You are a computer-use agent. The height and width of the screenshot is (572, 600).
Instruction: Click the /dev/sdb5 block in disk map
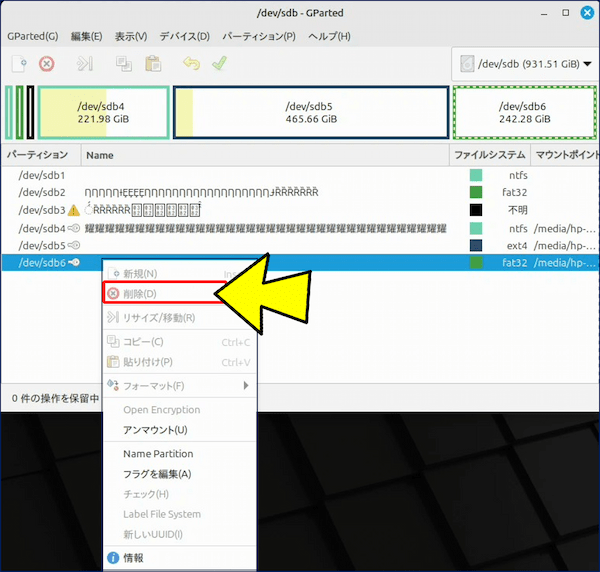coord(310,112)
